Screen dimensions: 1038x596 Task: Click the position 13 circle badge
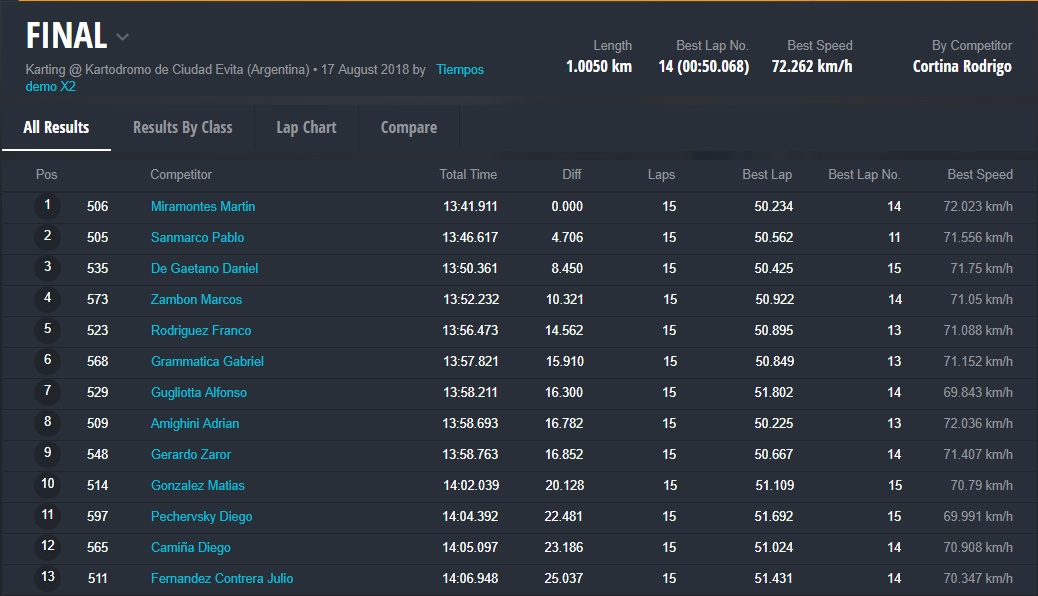point(47,578)
